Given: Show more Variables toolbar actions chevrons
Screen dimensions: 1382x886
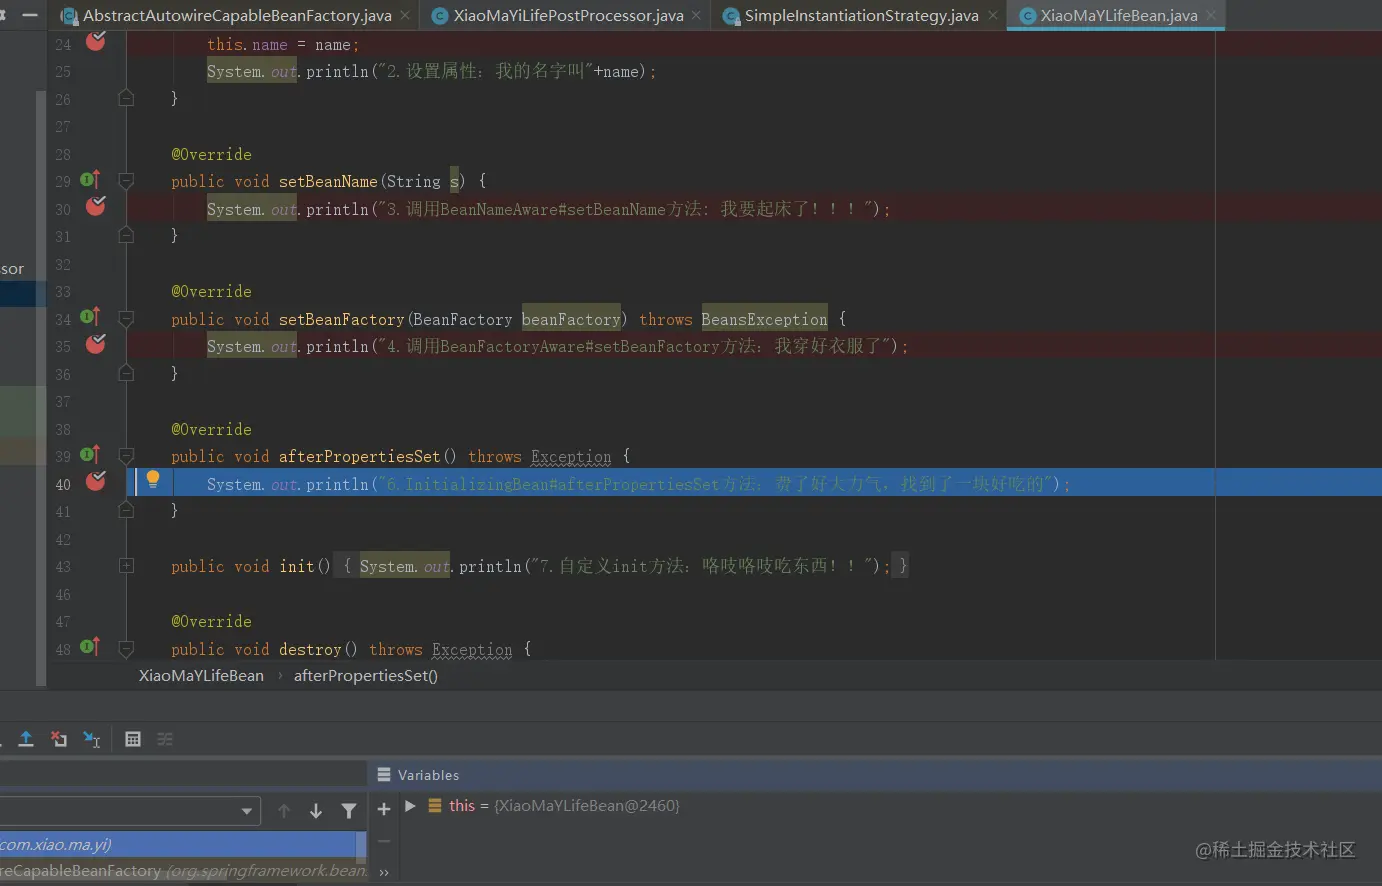Looking at the screenshot, I should click(384, 872).
